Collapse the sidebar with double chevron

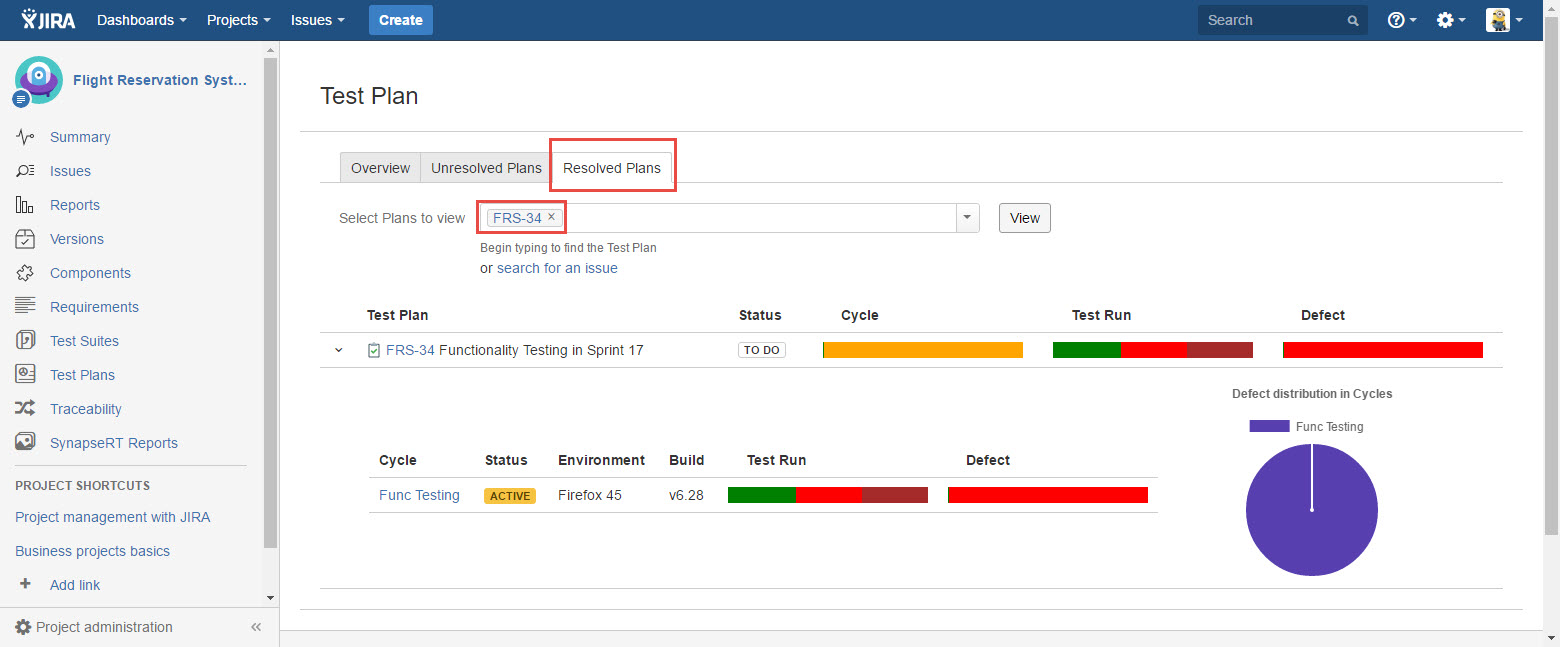(x=256, y=627)
